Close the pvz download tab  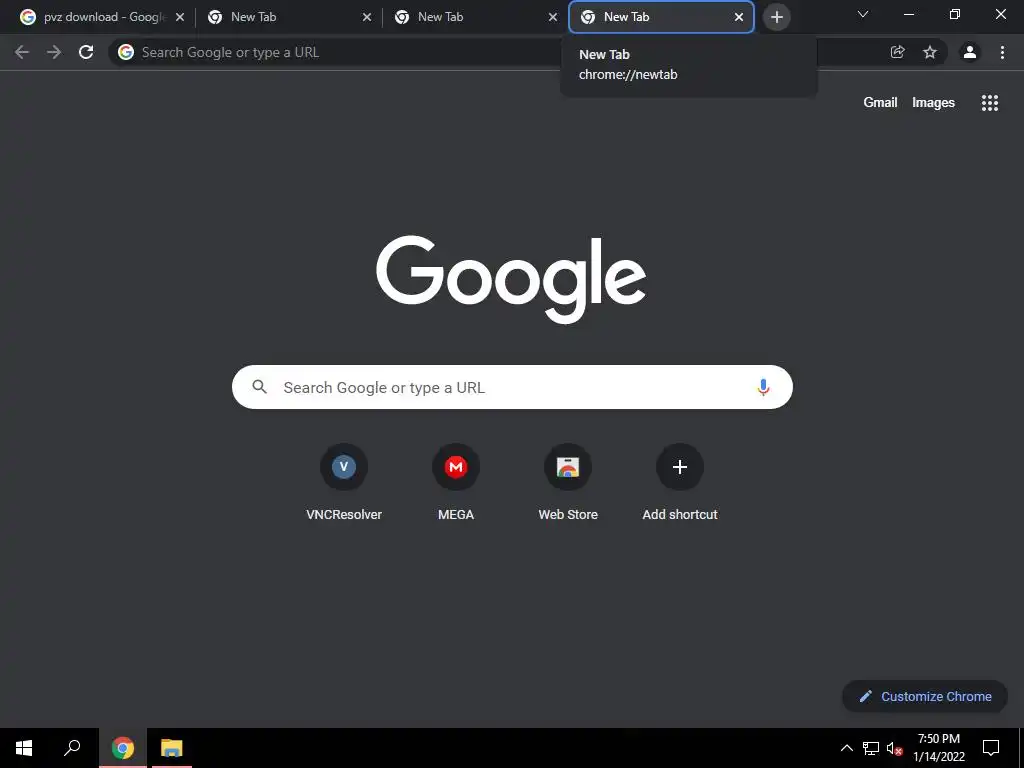pos(180,17)
